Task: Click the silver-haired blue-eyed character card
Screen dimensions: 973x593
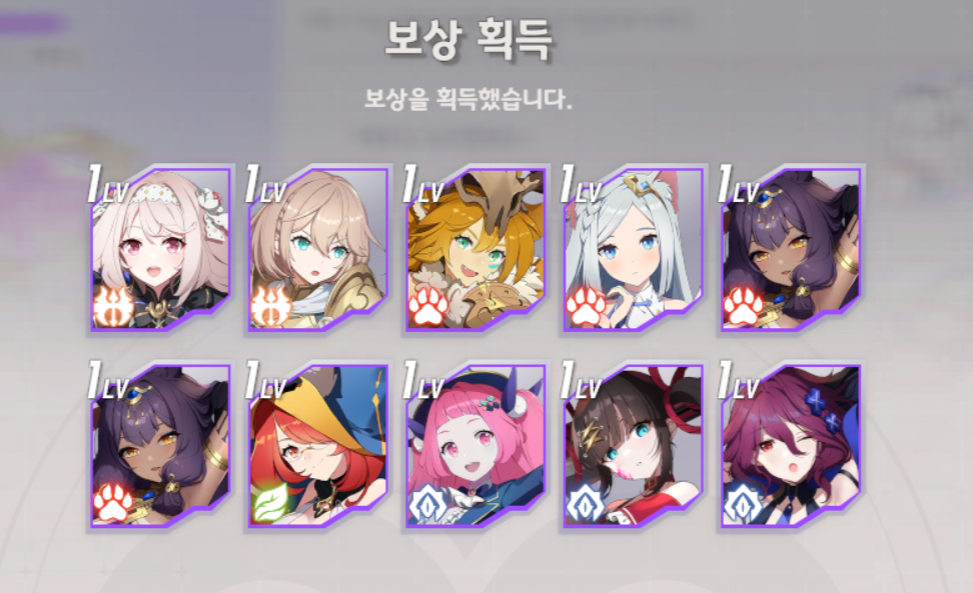Action: (634, 249)
